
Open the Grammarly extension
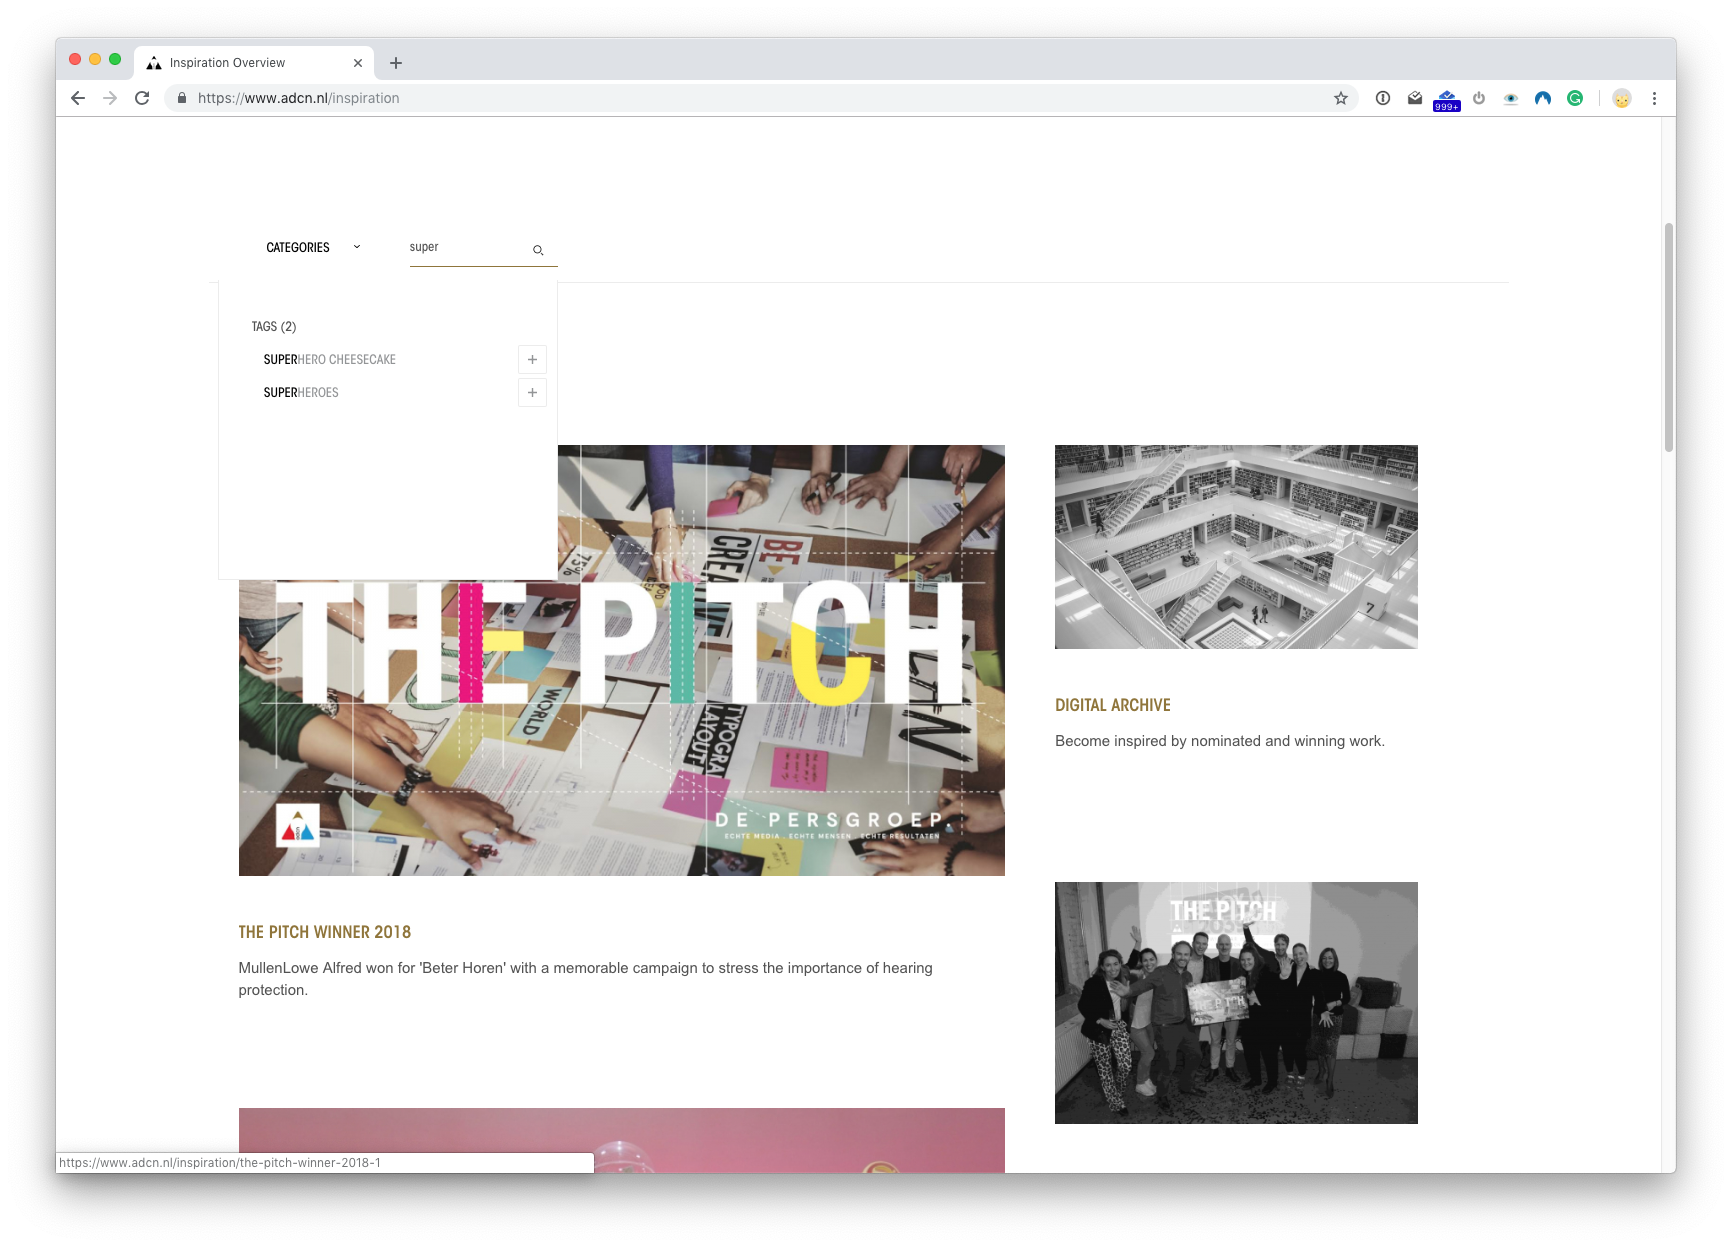[x=1575, y=98]
